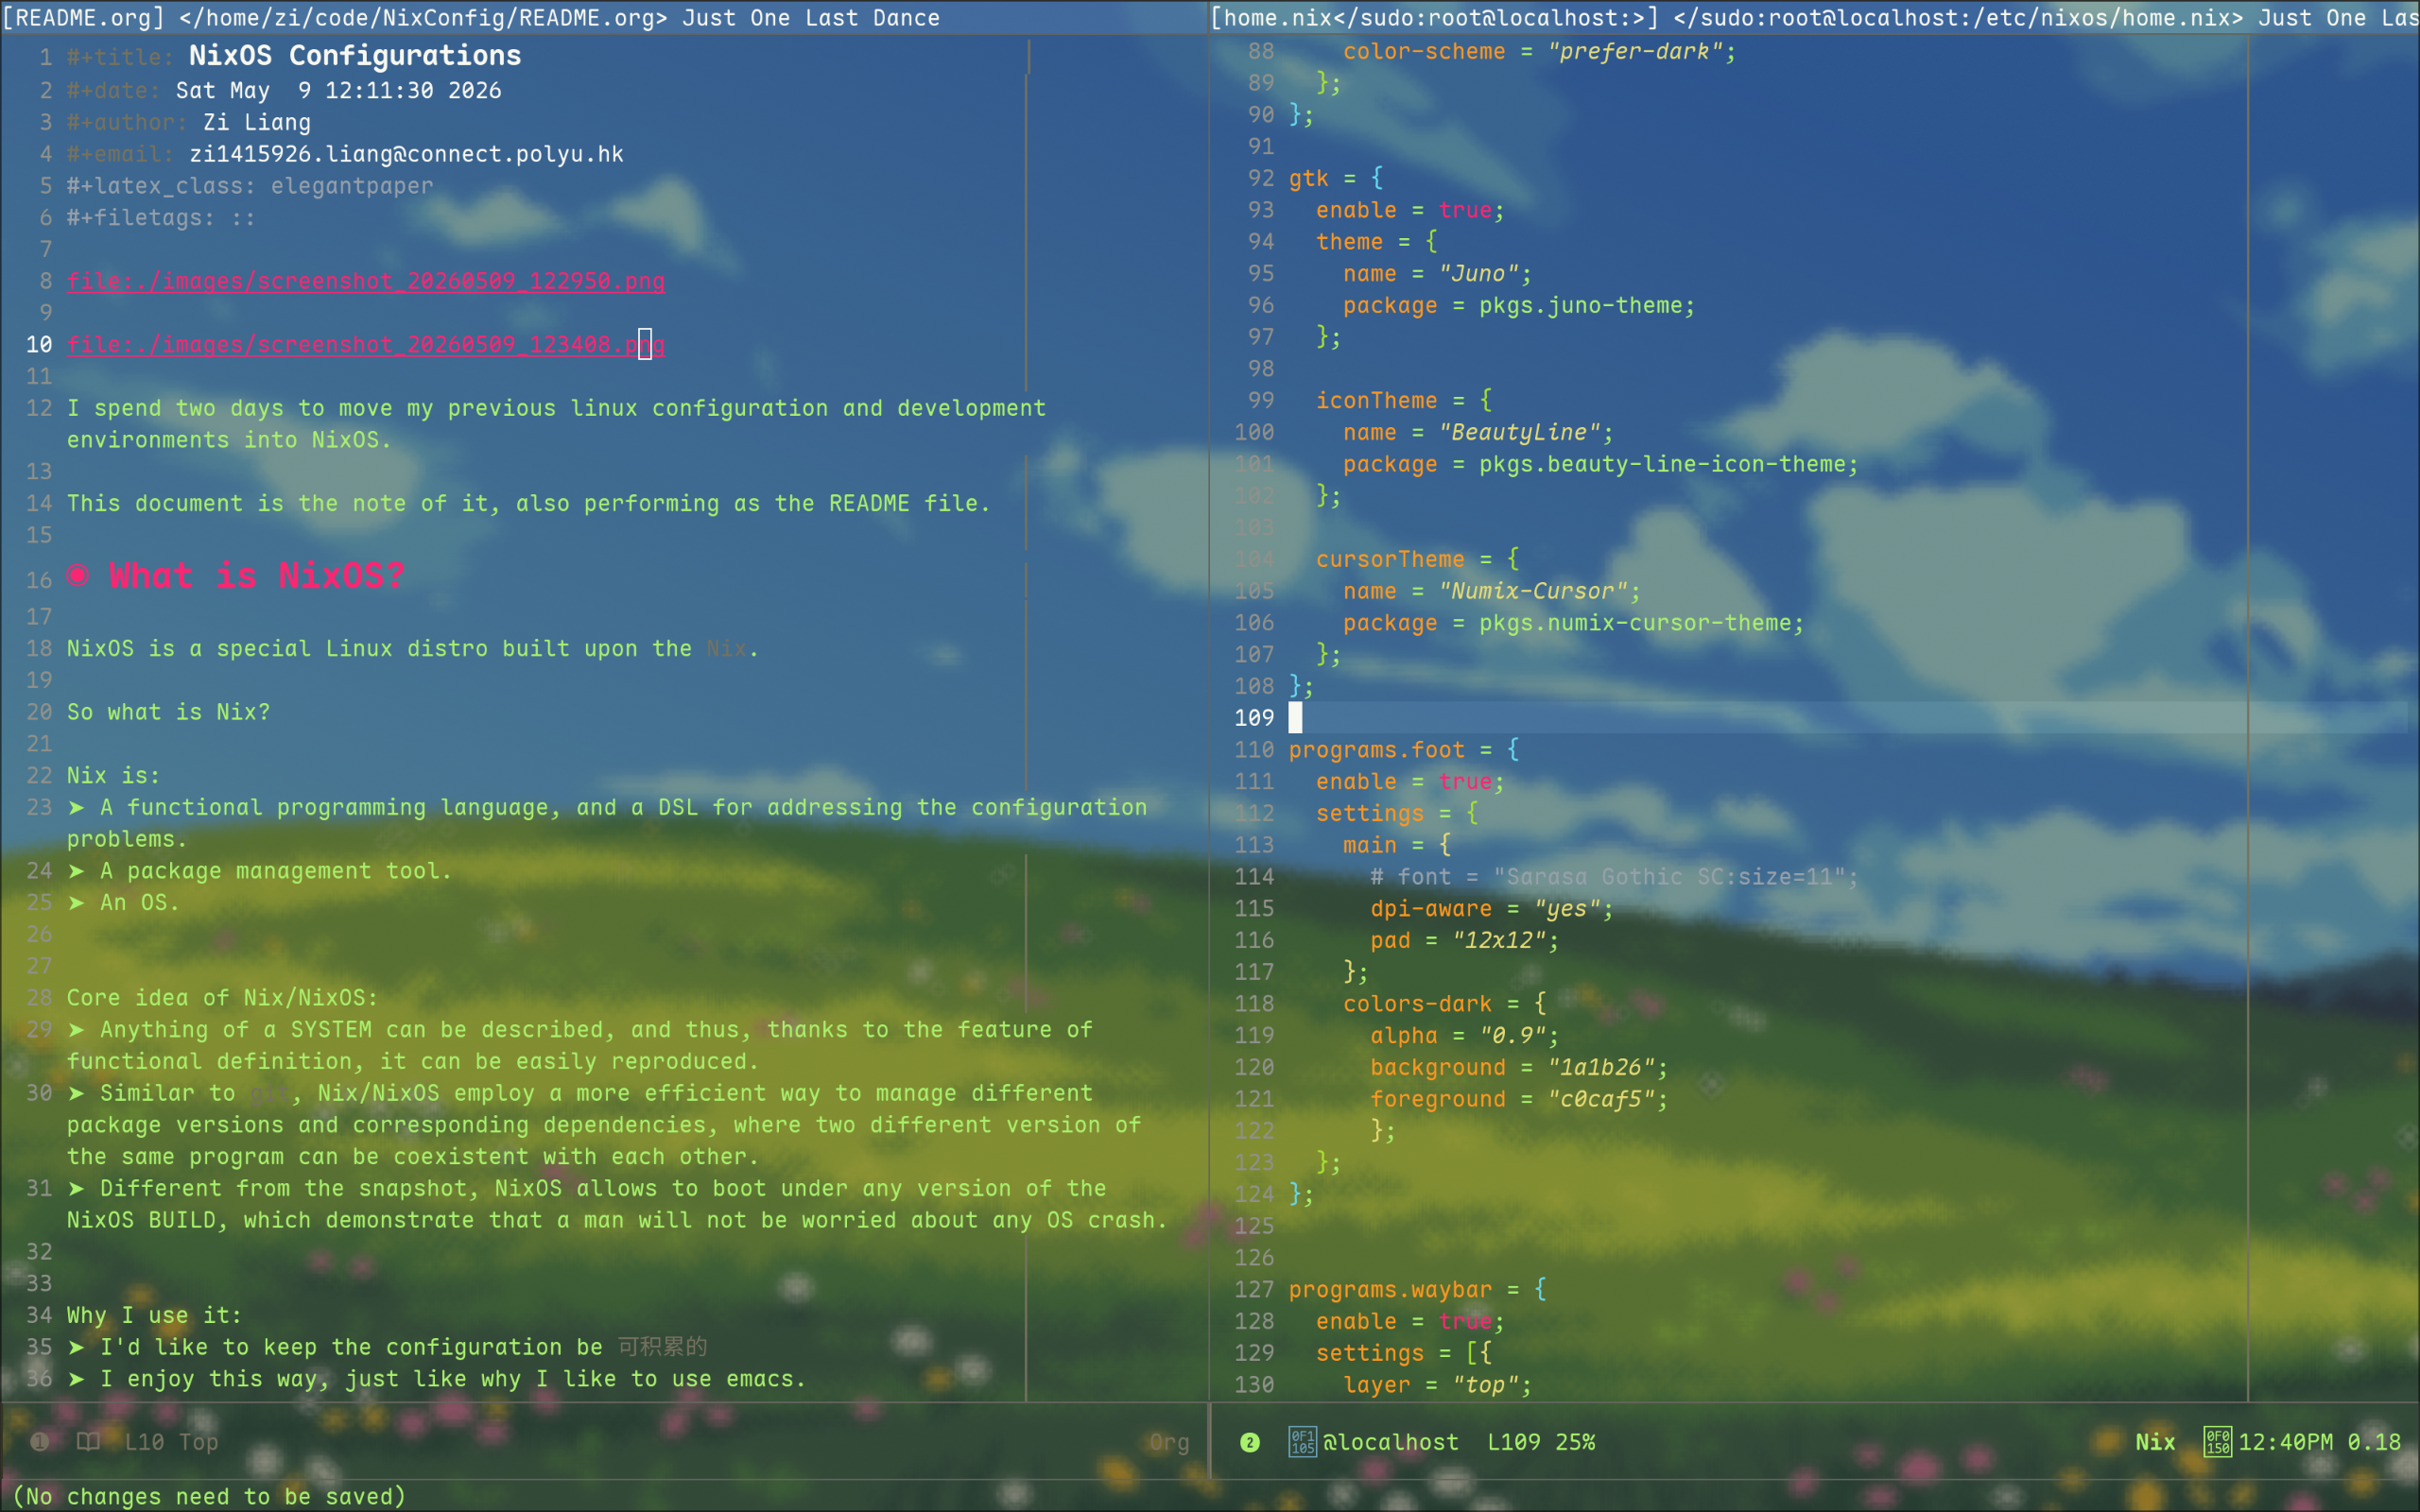Viewport: 2420px width, 1512px height.
Task: Click the 'true' value on gtk enable line 93
Action: click(x=1465, y=210)
